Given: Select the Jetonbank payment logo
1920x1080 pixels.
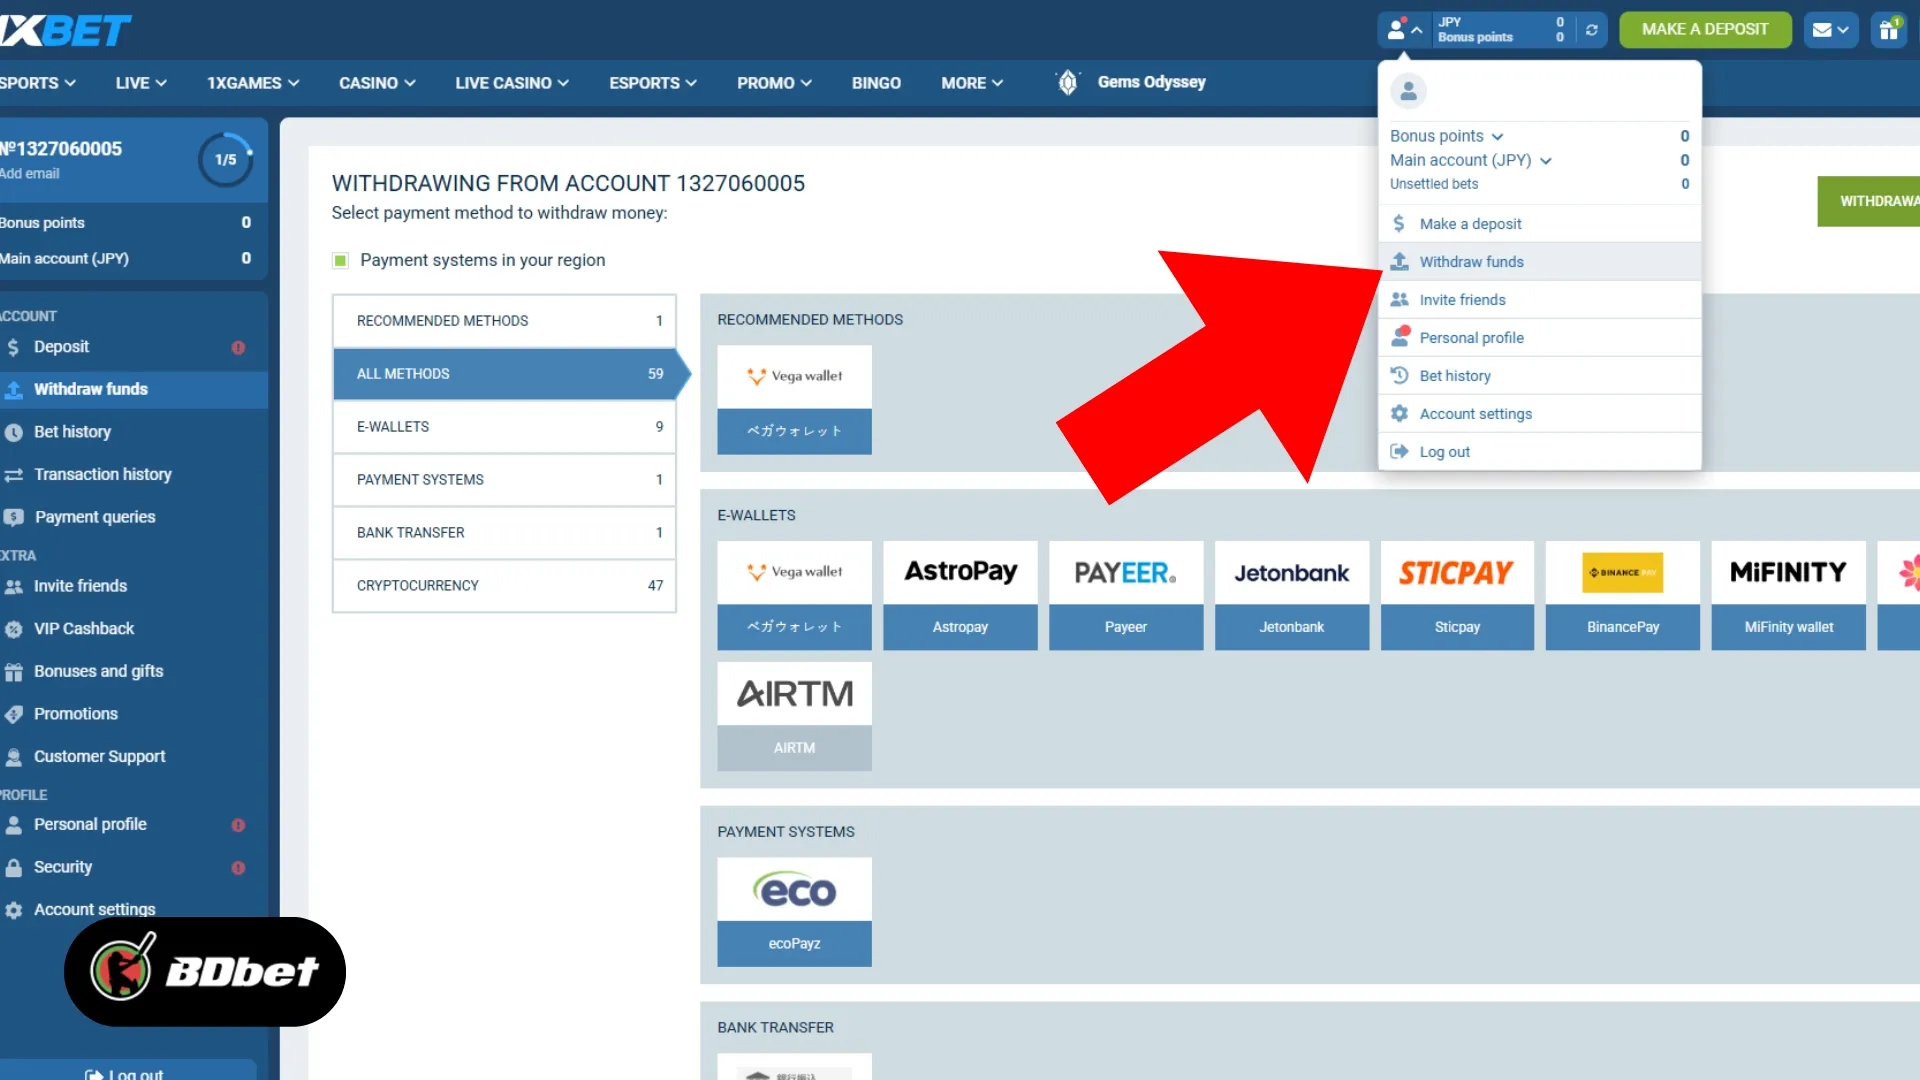Looking at the screenshot, I should coord(1291,572).
